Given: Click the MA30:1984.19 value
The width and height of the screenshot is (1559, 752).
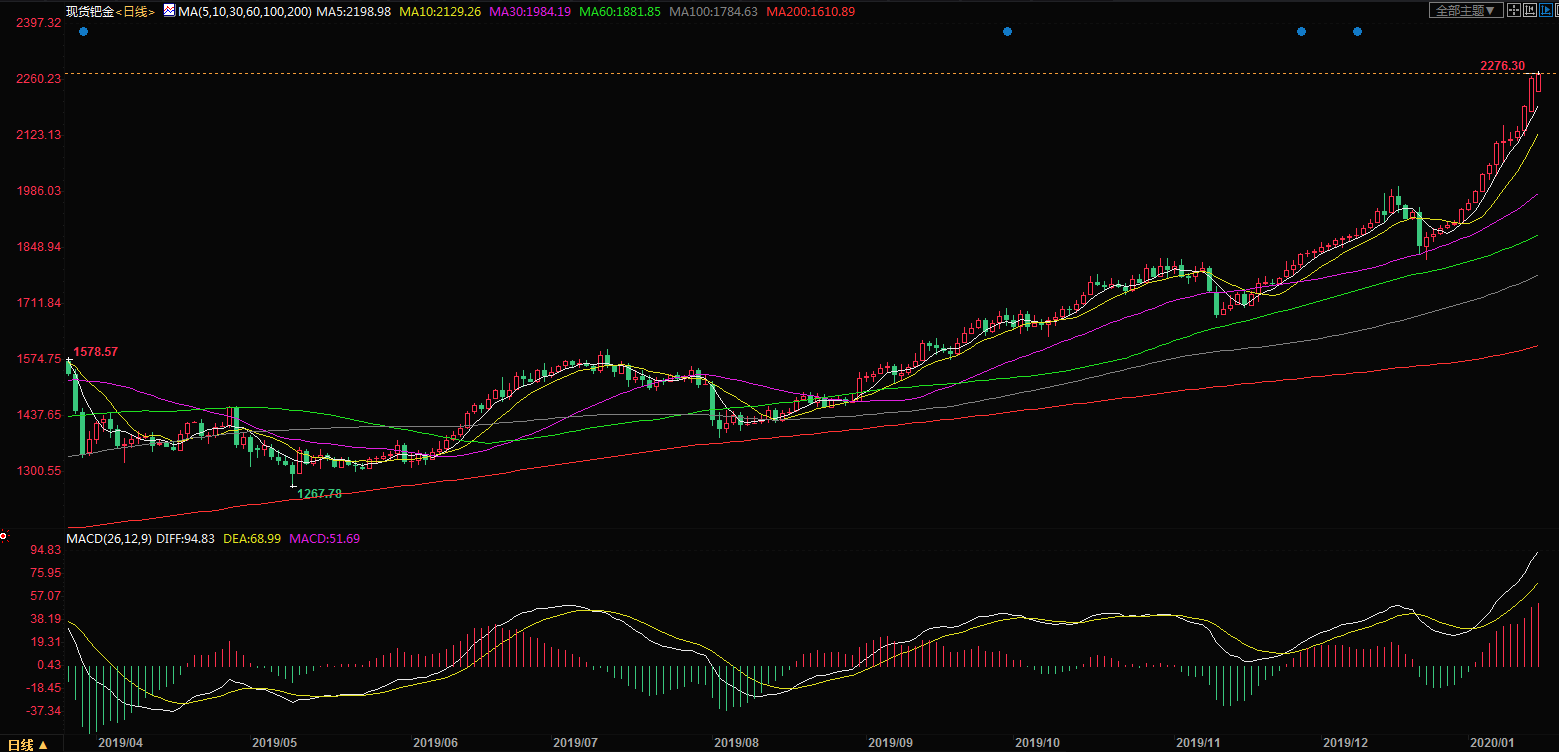Looking at the screenshot, I should point(530,11).
